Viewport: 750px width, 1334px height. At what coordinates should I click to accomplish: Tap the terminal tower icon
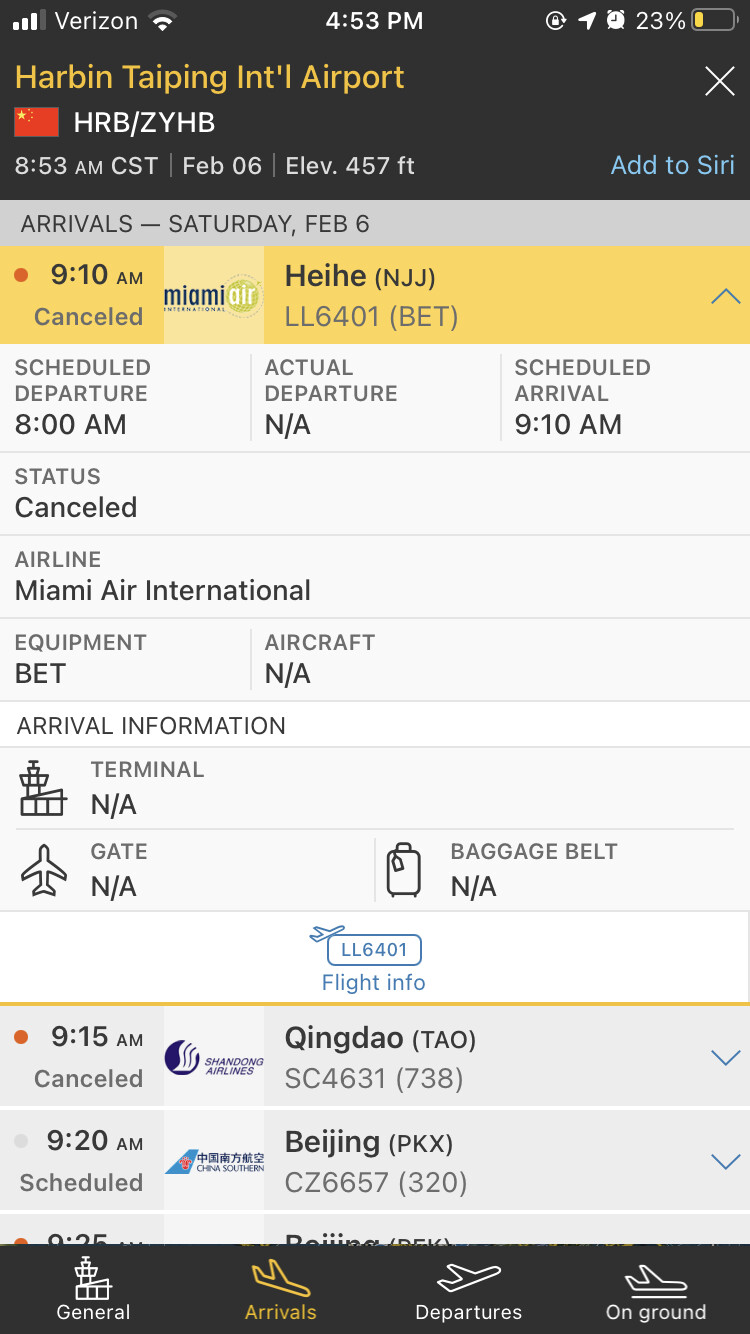[x=42, y=788]
